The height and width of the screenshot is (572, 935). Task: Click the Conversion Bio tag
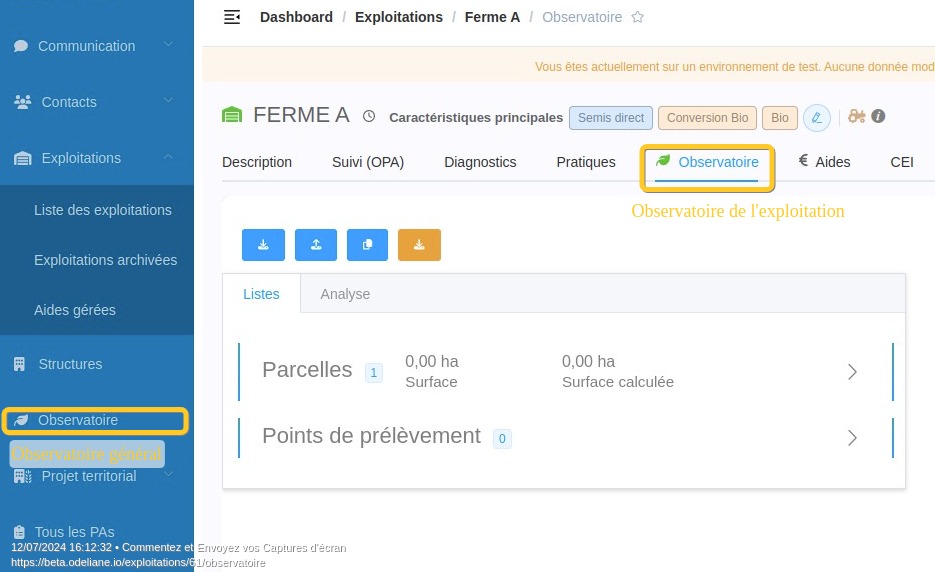pyautogui.click(x=707, y=118)
